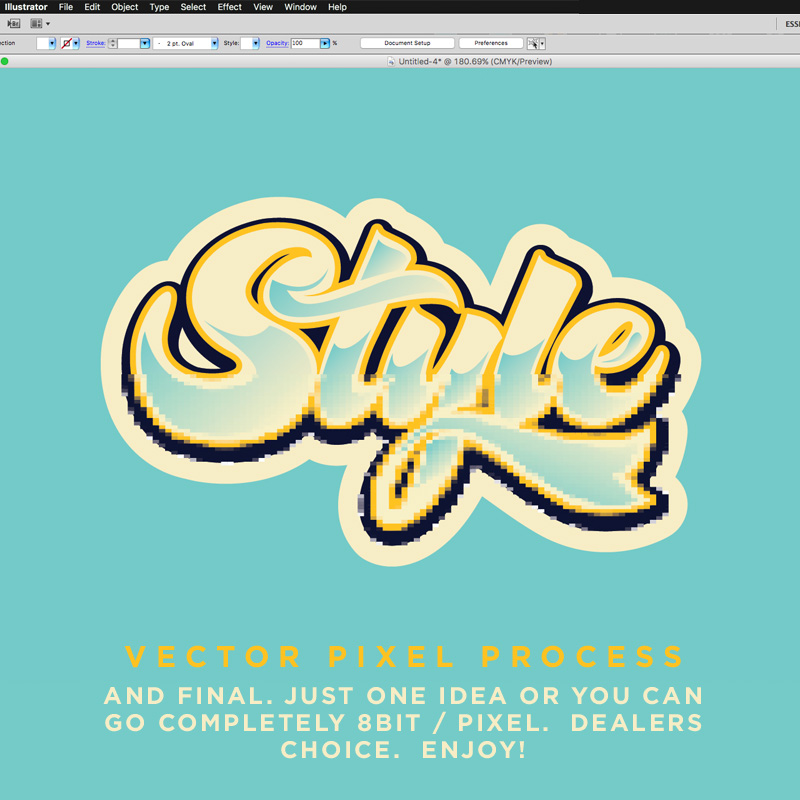Click the Preferences button
This screenshot has height=800, width=800.
(x=491, y=43)
